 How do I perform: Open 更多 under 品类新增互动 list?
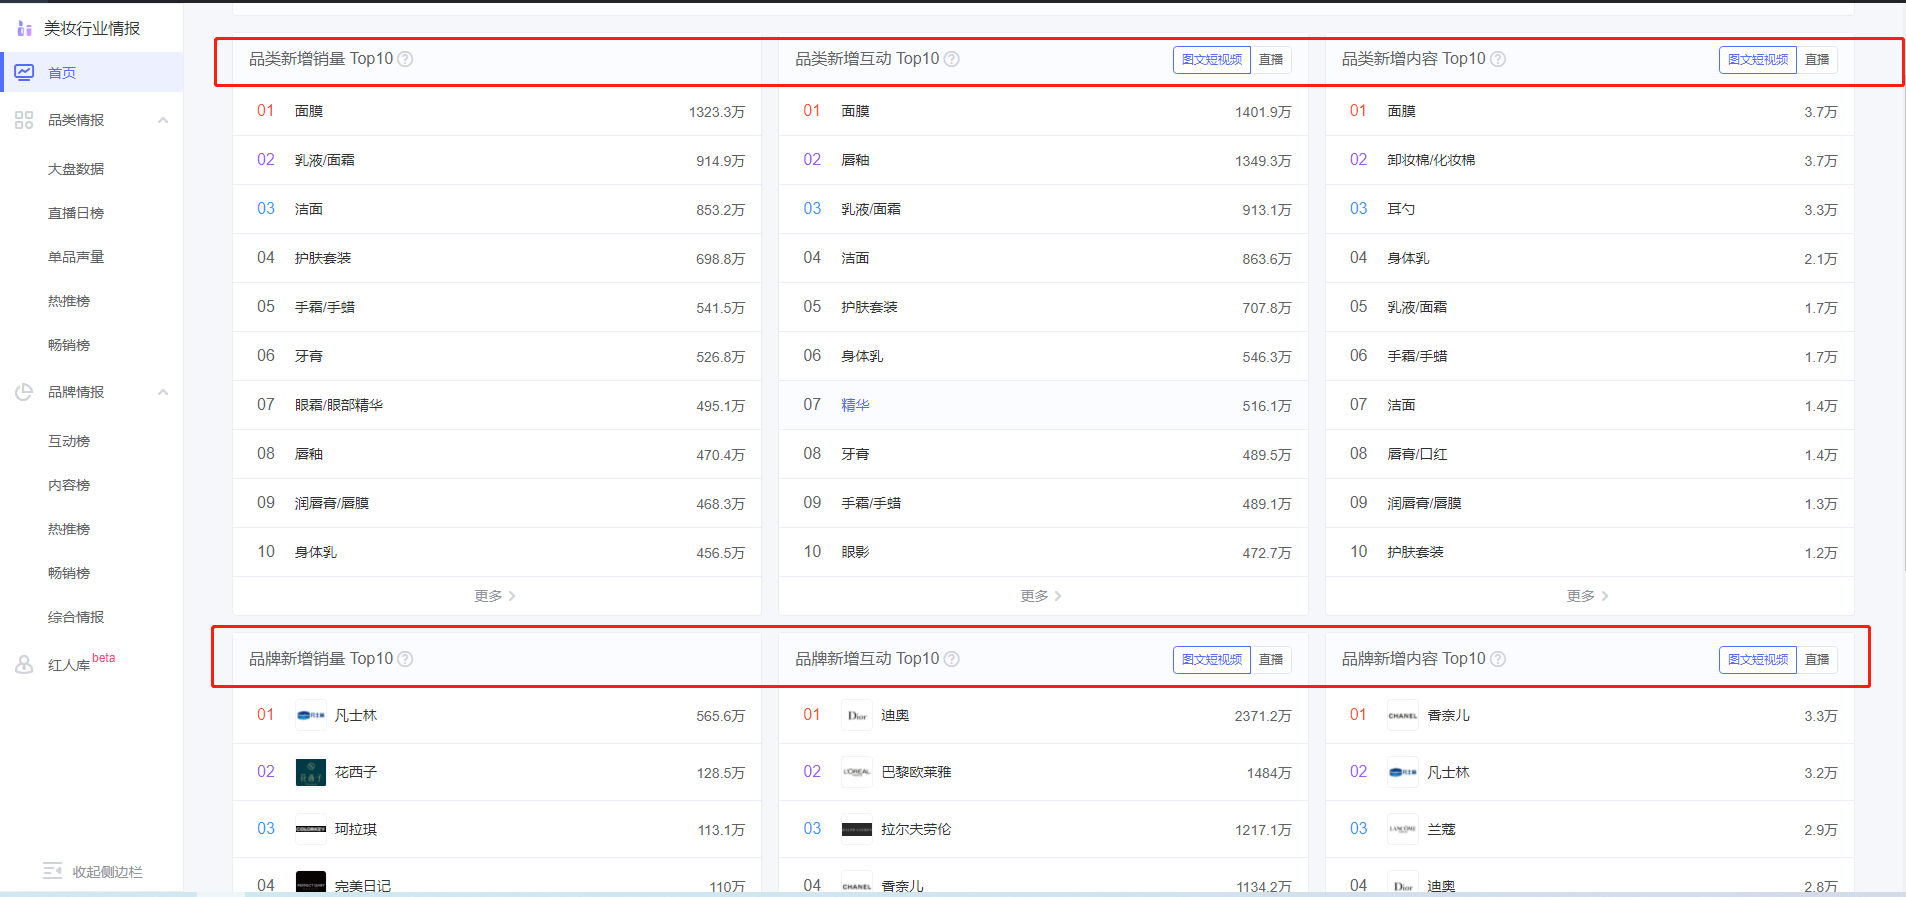1041,596
